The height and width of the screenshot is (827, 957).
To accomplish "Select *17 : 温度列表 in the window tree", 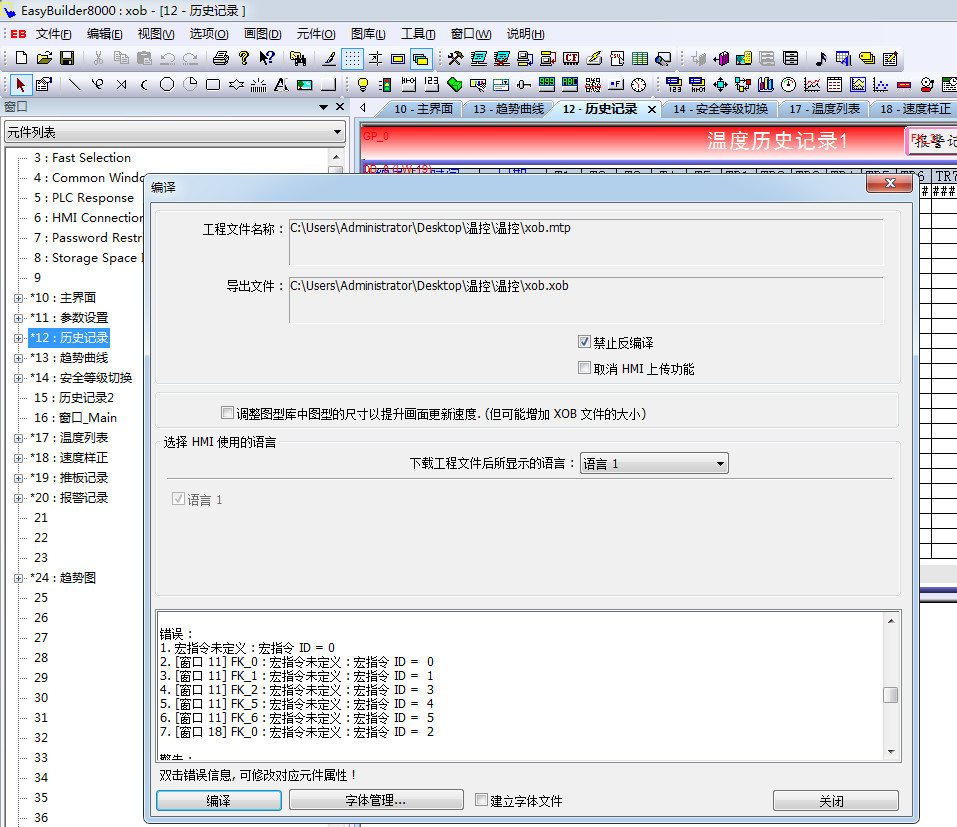I will point(69,438).
